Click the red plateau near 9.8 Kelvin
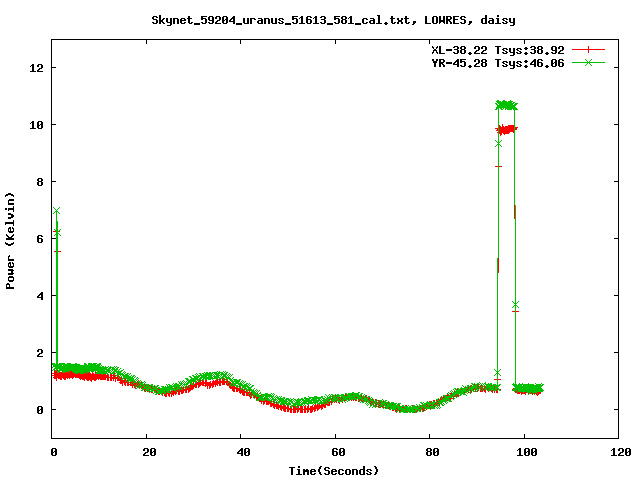 coord(507,130)
